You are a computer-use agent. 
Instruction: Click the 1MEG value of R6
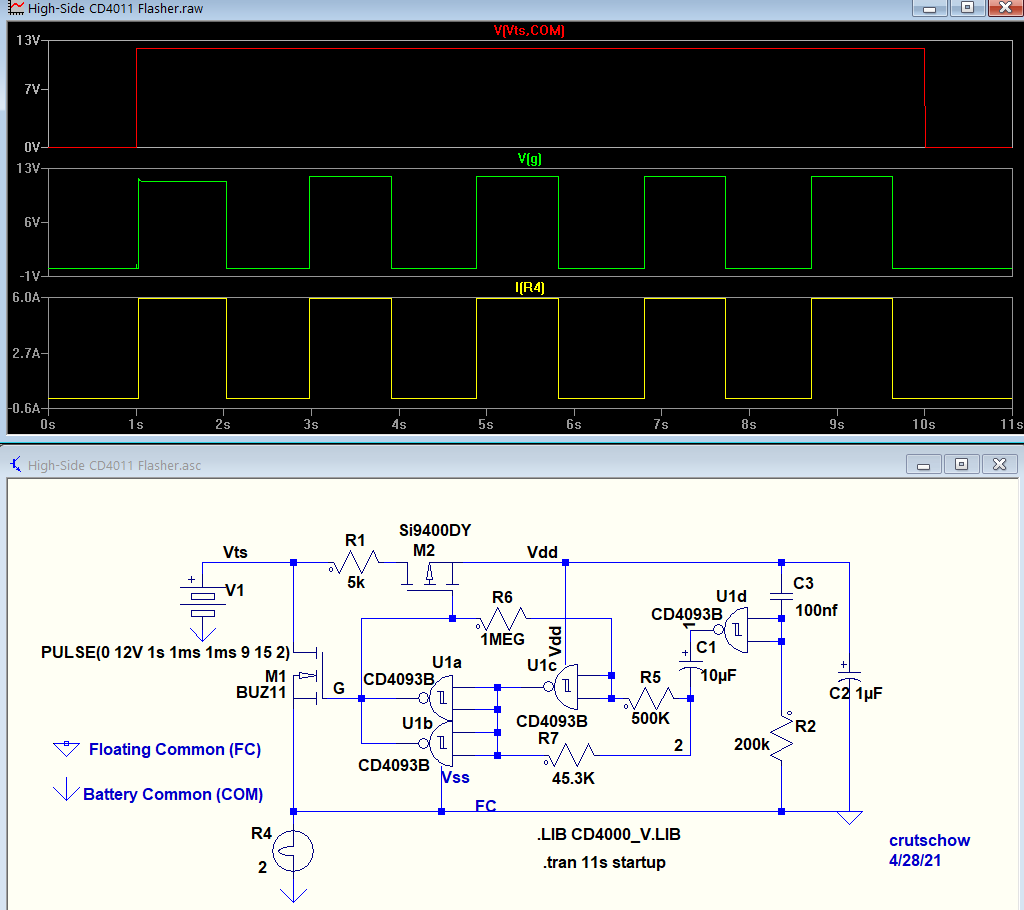502,640
